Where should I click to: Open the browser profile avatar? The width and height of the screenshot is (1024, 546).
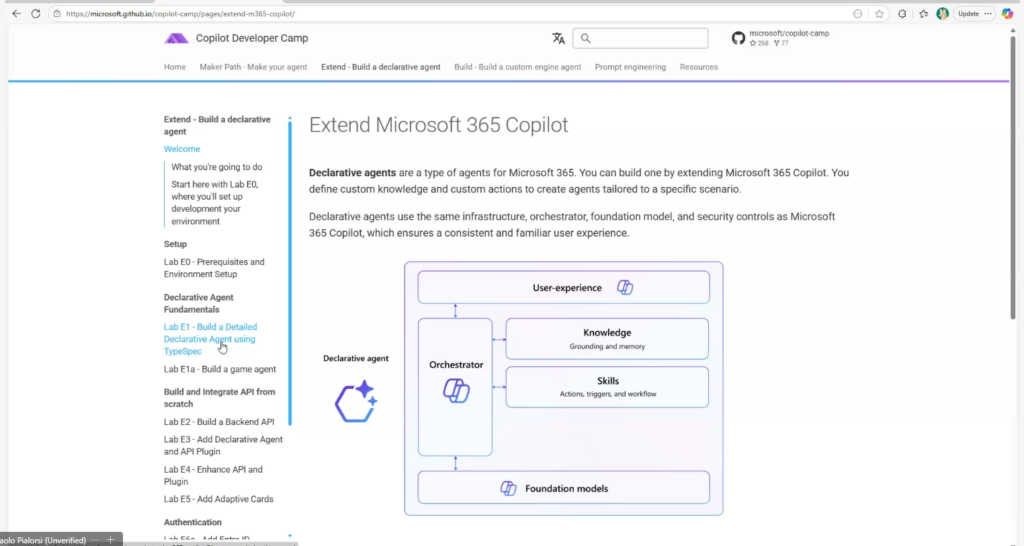[x=942, y=14]
